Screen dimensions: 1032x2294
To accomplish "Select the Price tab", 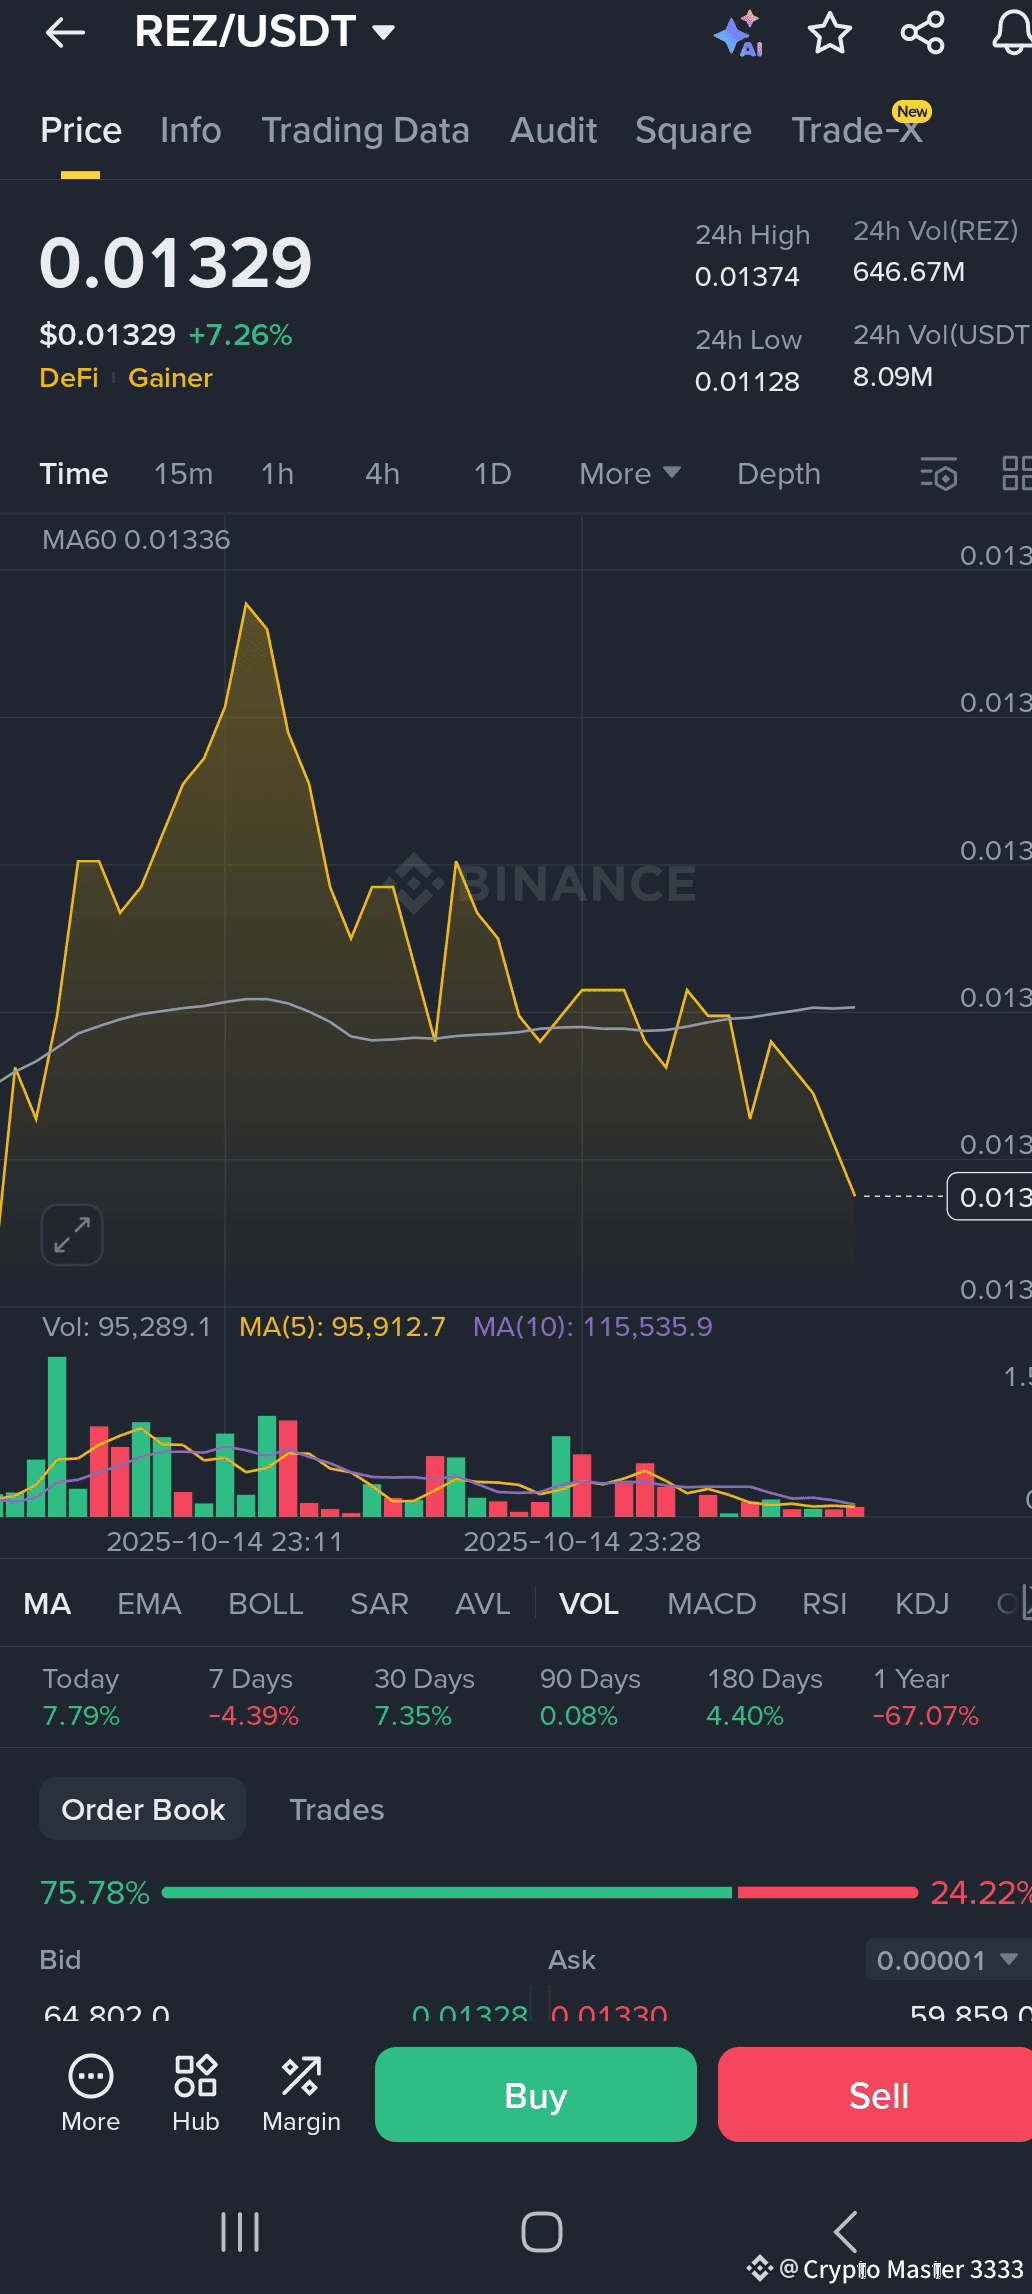I will coord(81,130).
